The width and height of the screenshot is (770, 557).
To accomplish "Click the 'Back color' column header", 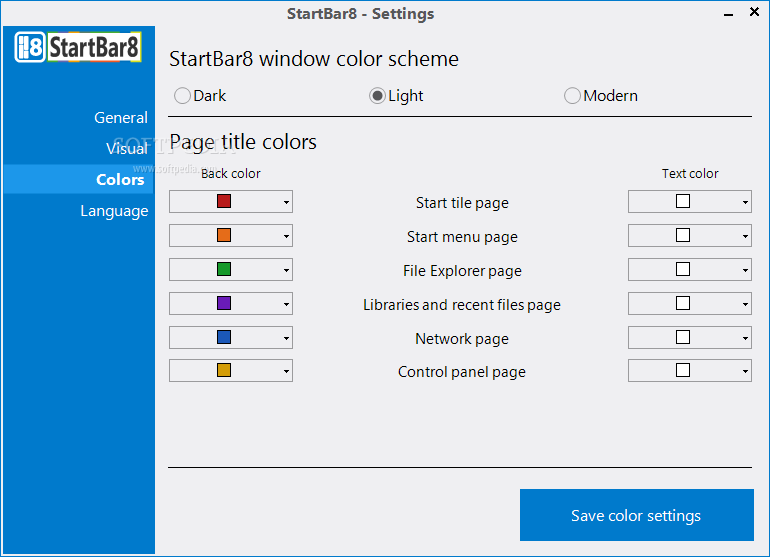I will (x=231, y=173).
